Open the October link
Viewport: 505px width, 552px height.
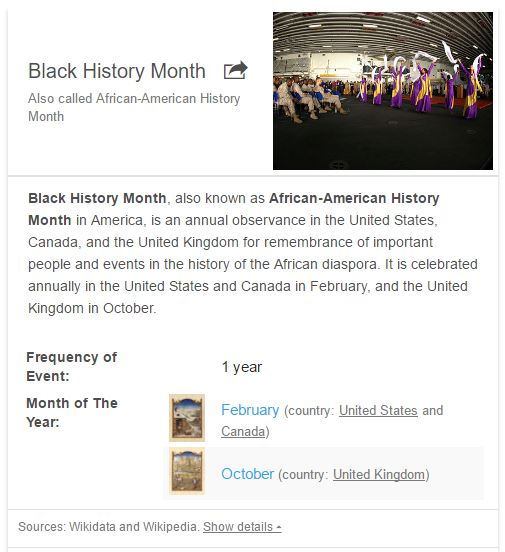pos(248,474)
